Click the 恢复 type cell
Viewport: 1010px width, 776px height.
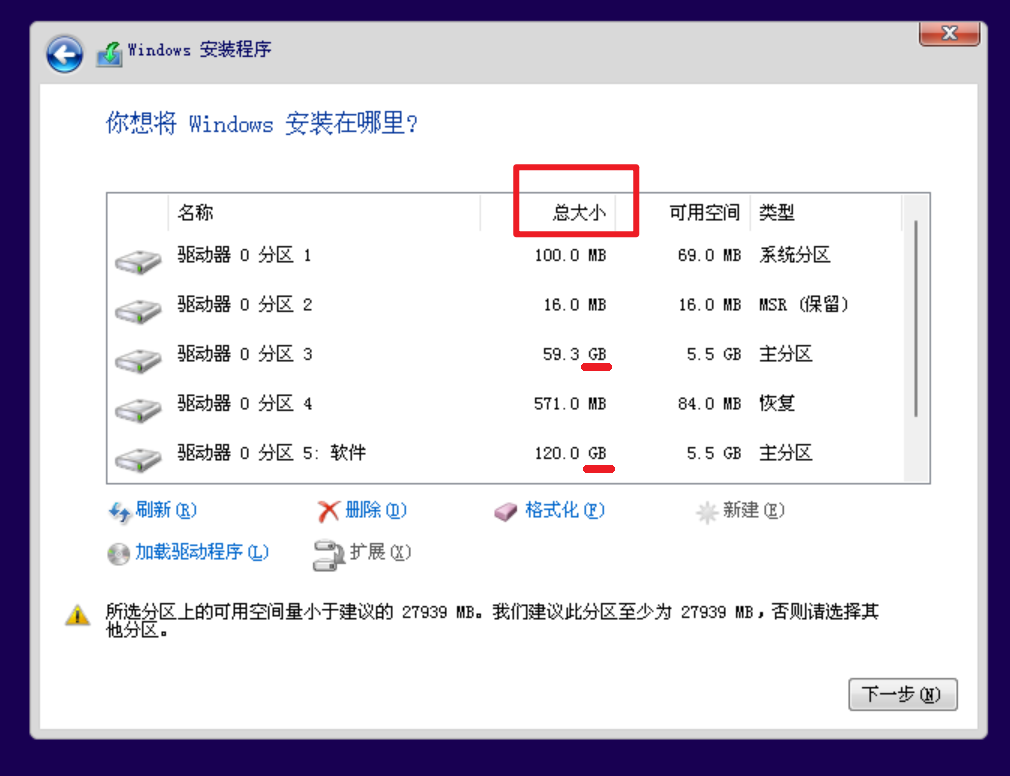pos(777,403)
